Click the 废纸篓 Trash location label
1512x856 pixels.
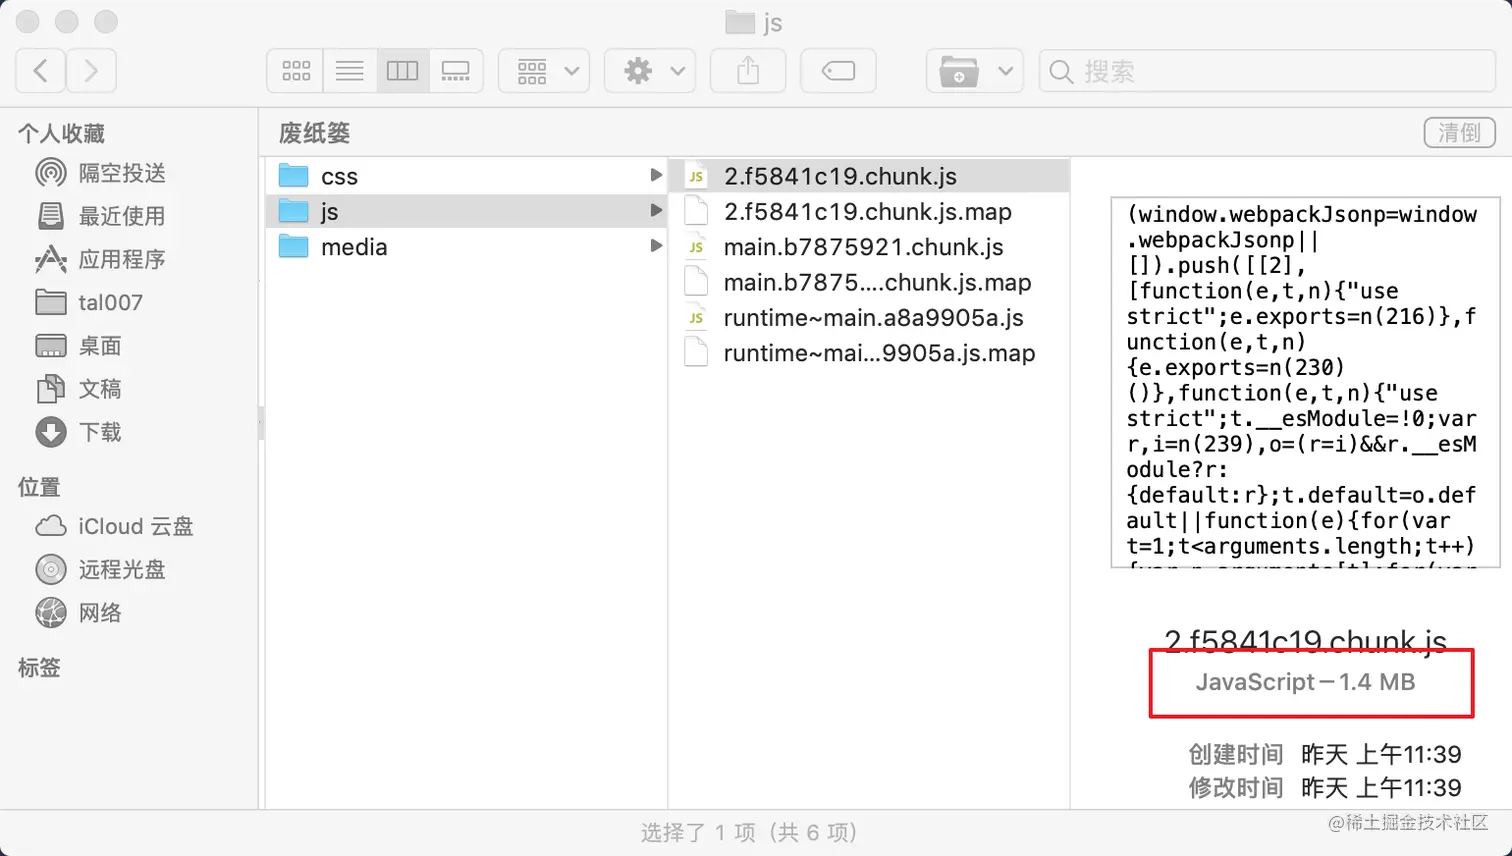(314, 133)
